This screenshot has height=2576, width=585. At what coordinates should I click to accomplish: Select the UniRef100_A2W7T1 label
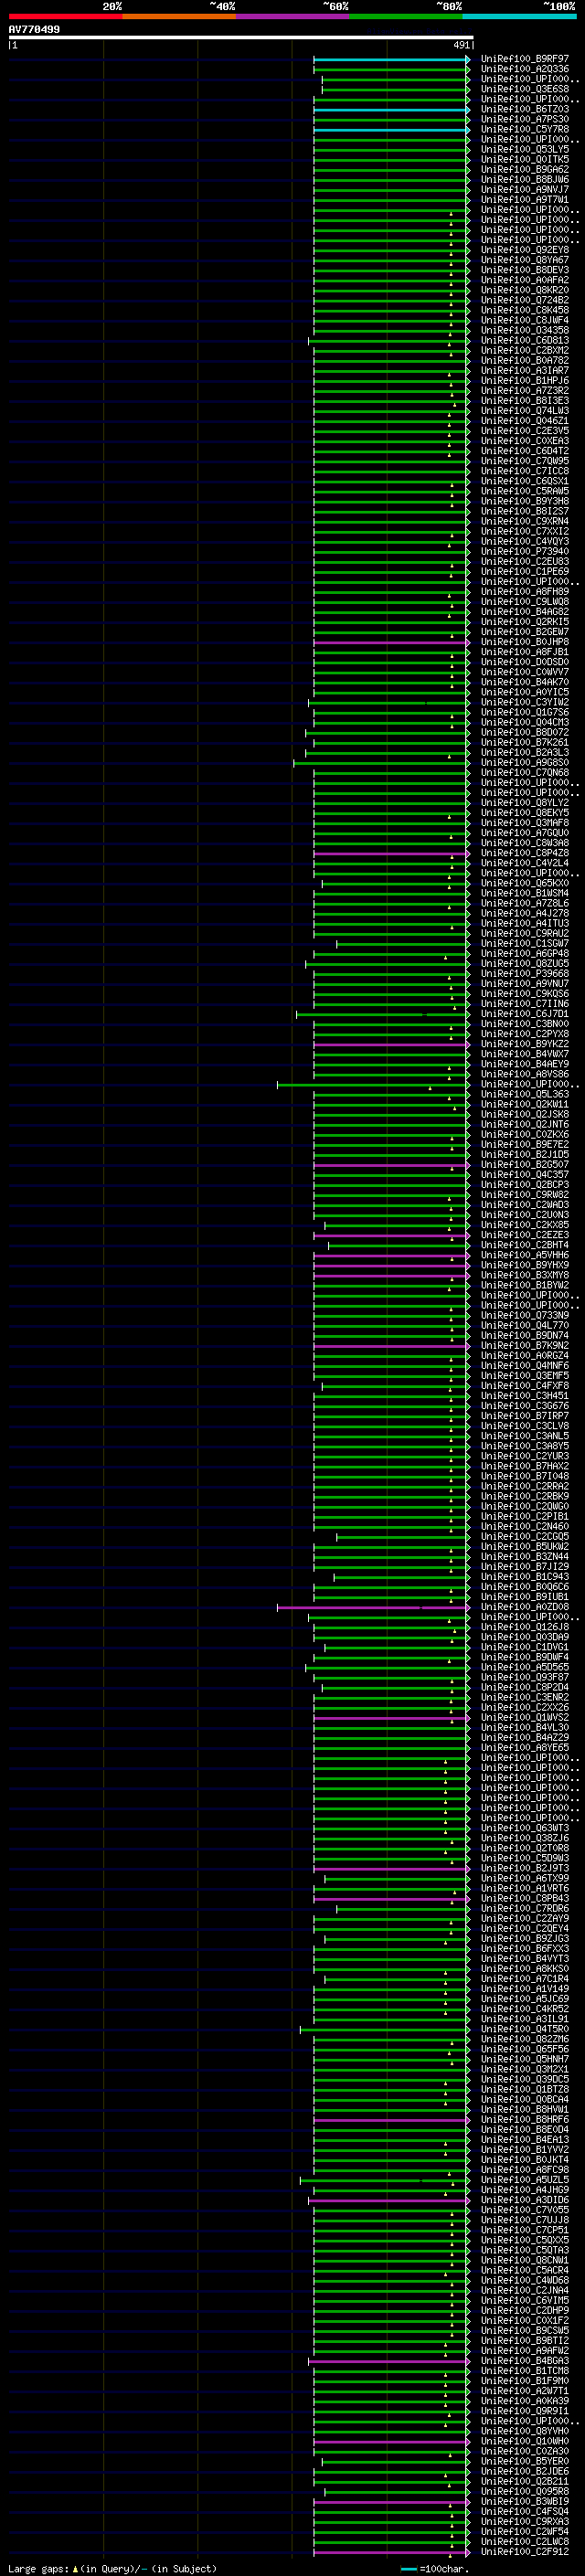[524, 2391]
